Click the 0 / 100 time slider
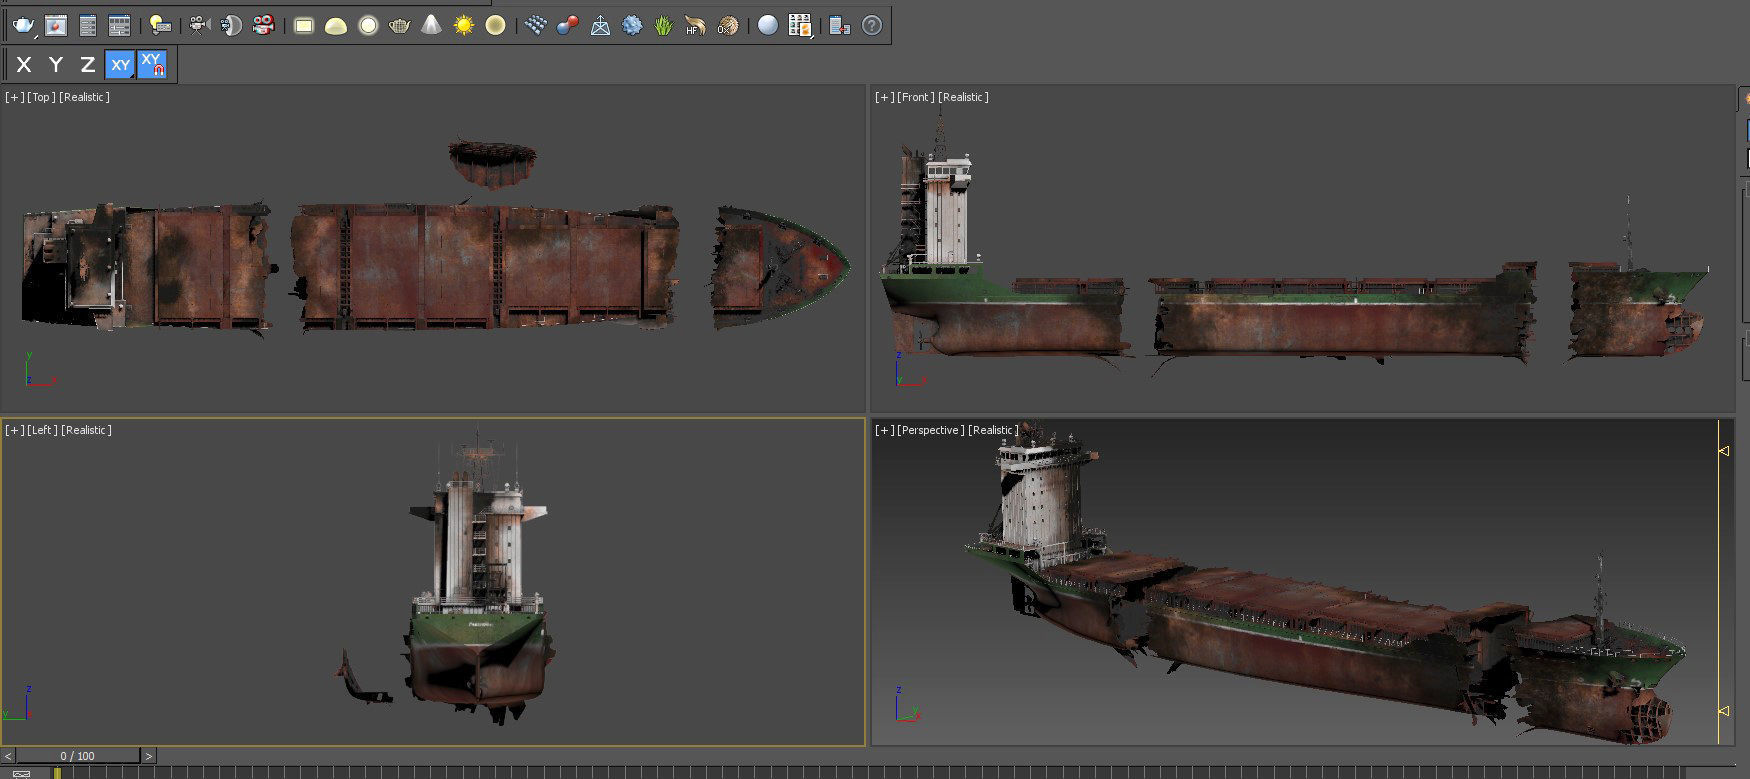Screen dimensions: 1750x779 (77, 756)
